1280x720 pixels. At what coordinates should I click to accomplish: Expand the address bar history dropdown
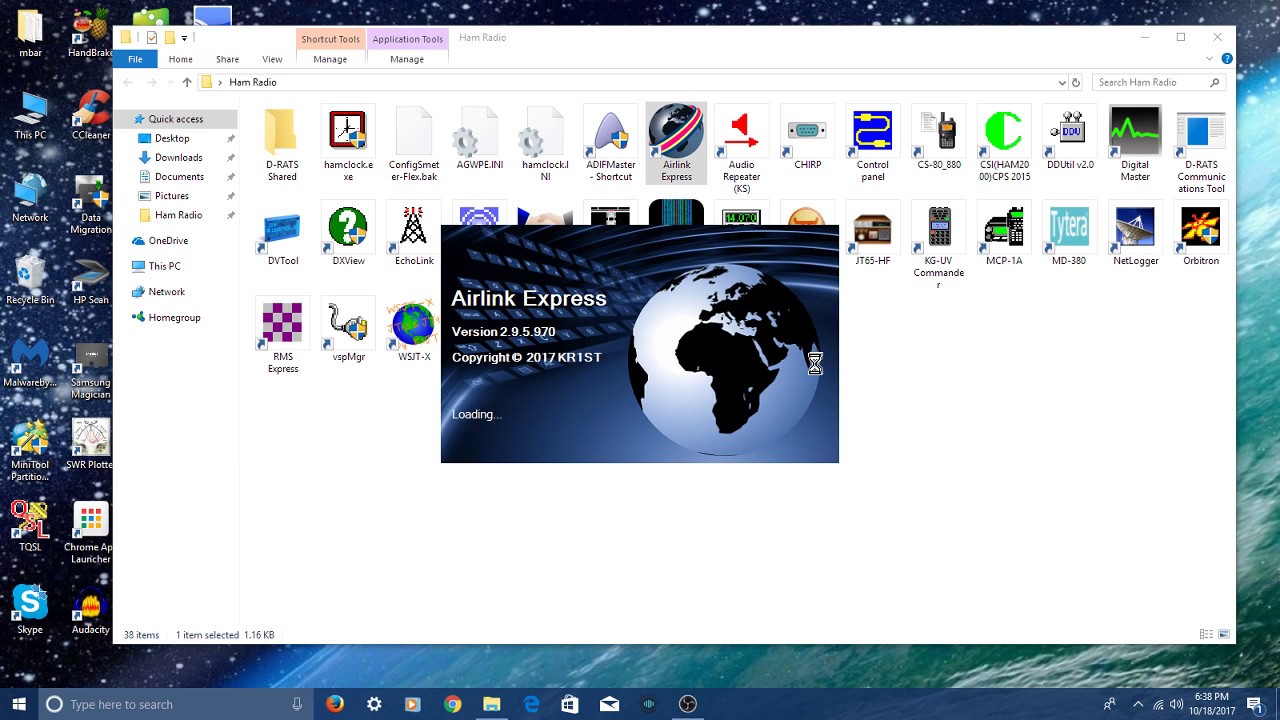point(1061,83)
